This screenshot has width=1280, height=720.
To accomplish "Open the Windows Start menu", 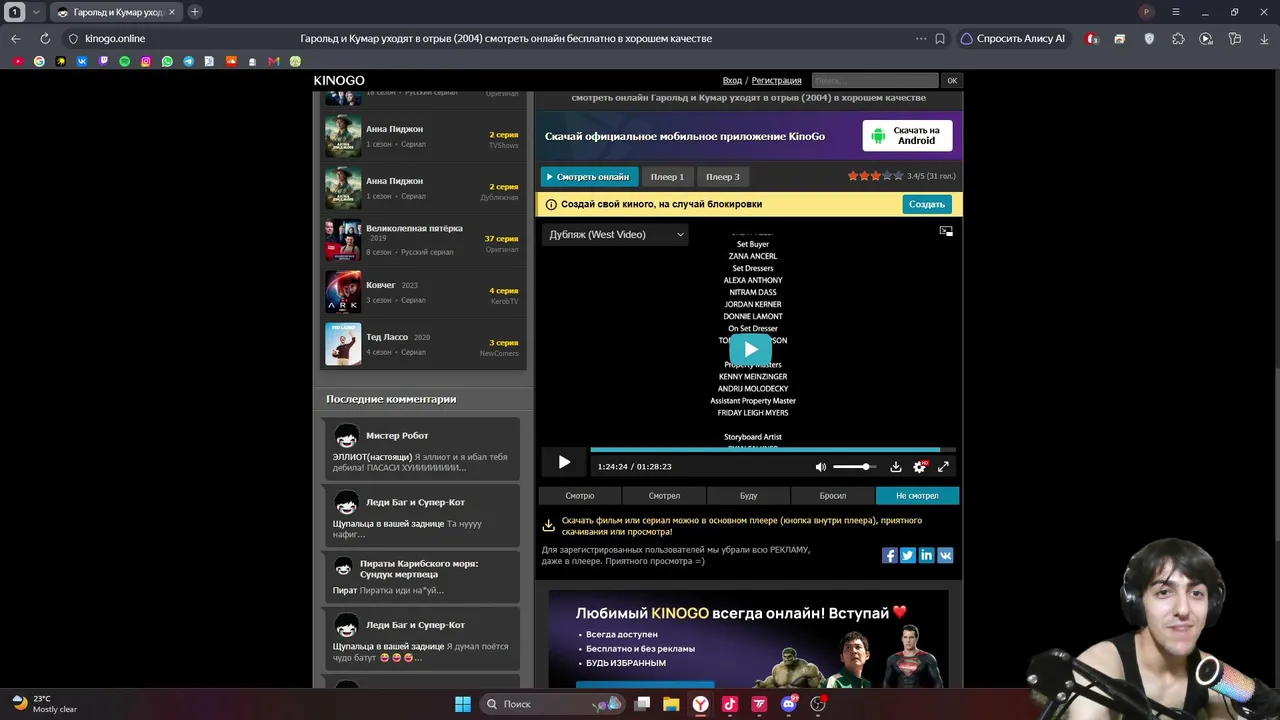I will 463,704.
